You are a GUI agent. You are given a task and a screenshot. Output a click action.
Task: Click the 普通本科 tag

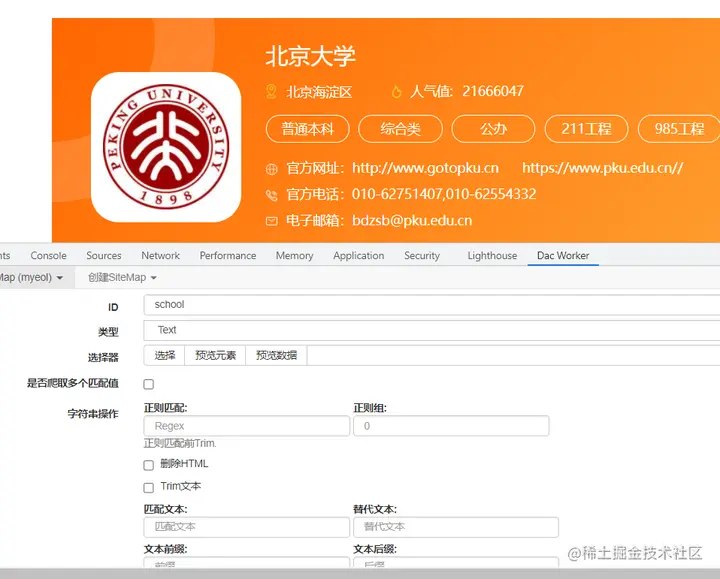pyautogui.click(x=308, y=129)
